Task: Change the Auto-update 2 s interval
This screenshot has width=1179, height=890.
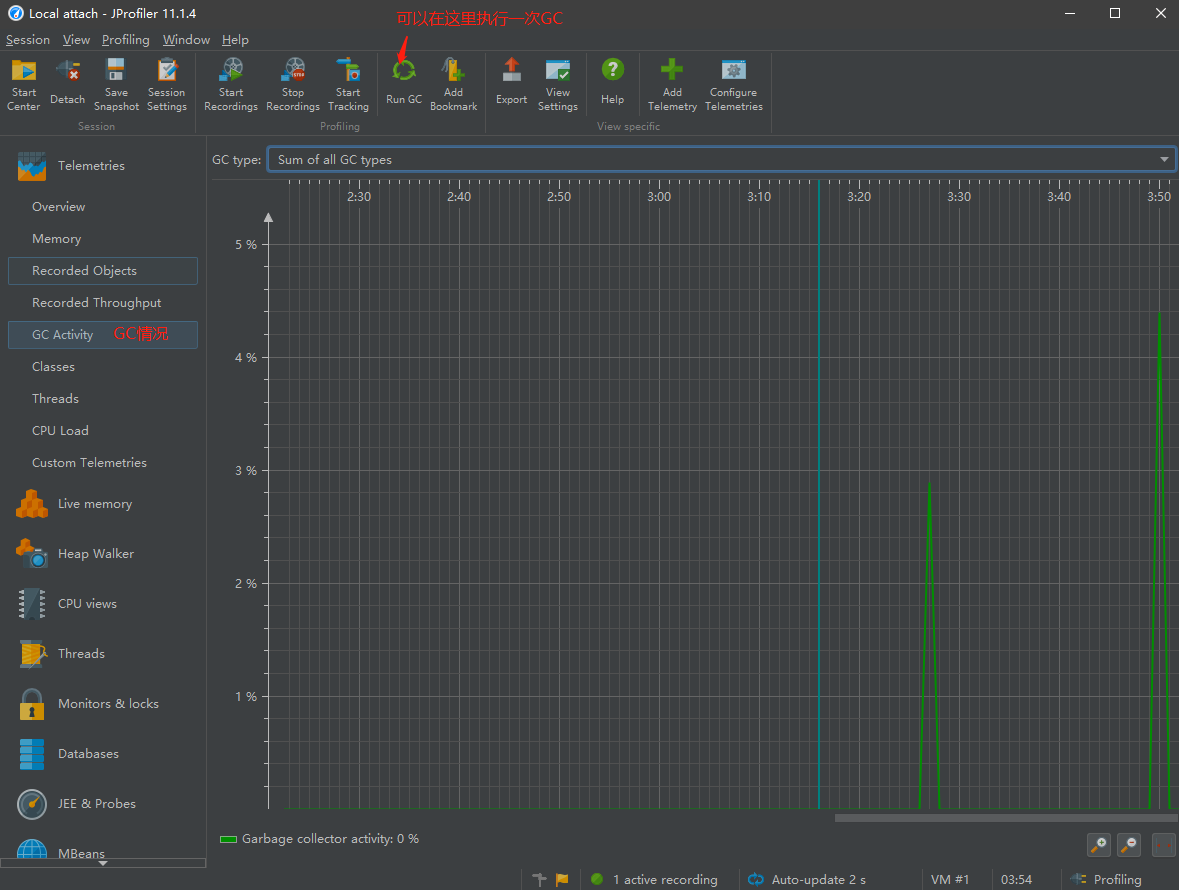Action: tap(807, 879)
